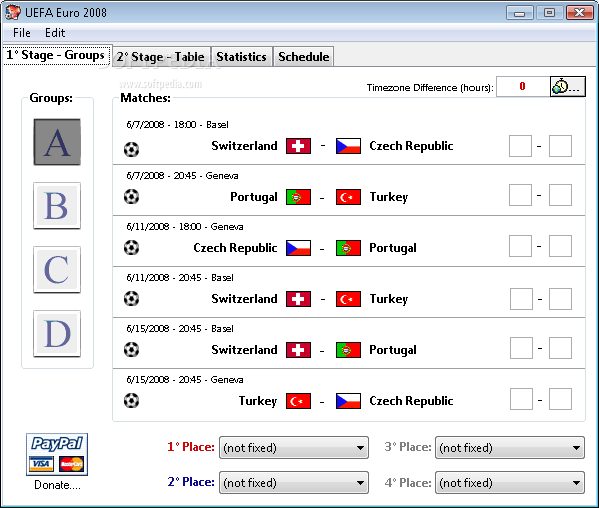Click Czech Republic score box, 6/11/2008 Geneva match
Viewport: 599px width, 508px height.
point(520,246)
